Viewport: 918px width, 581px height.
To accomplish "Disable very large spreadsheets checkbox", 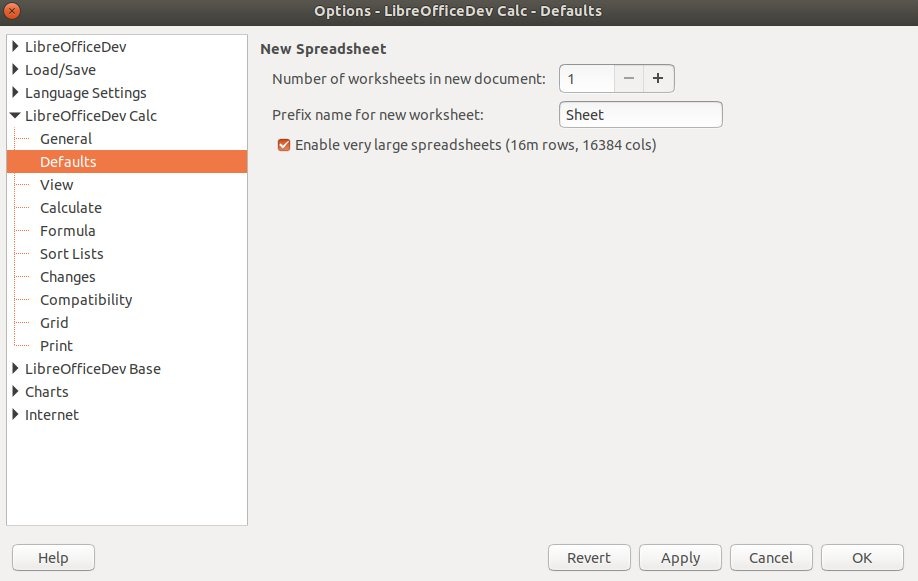I will (284, 145).
